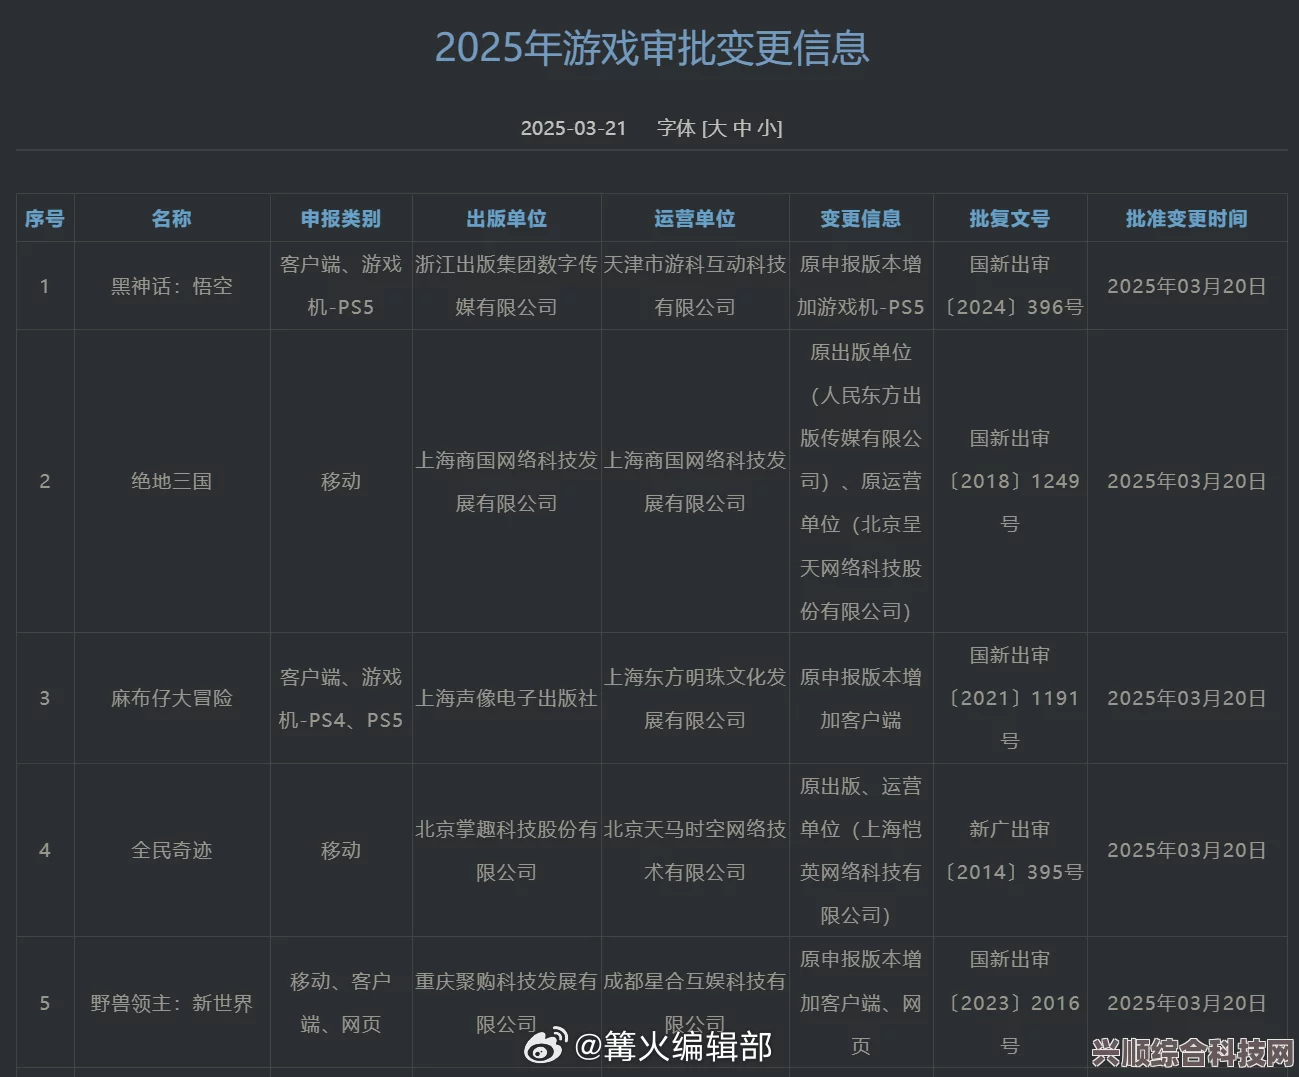Click 移动 category in 全民奇迹 row
Image resolution: width=1299 pixels, height=1077 pixels.
[341, 850]
